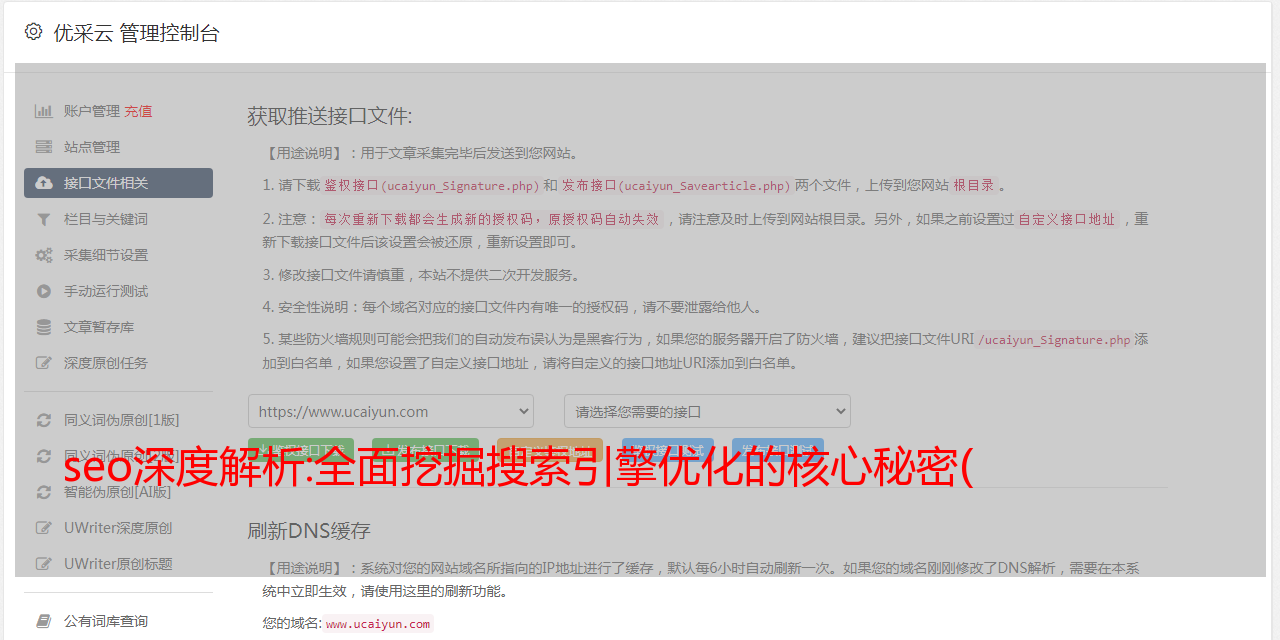Click the cloud upload icon for 接口文件相关

44,183
